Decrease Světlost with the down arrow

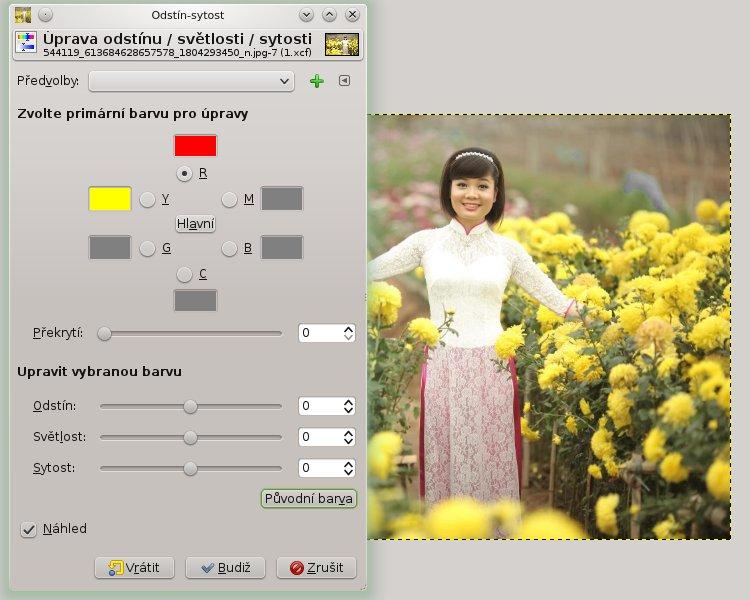click(349, 441)
